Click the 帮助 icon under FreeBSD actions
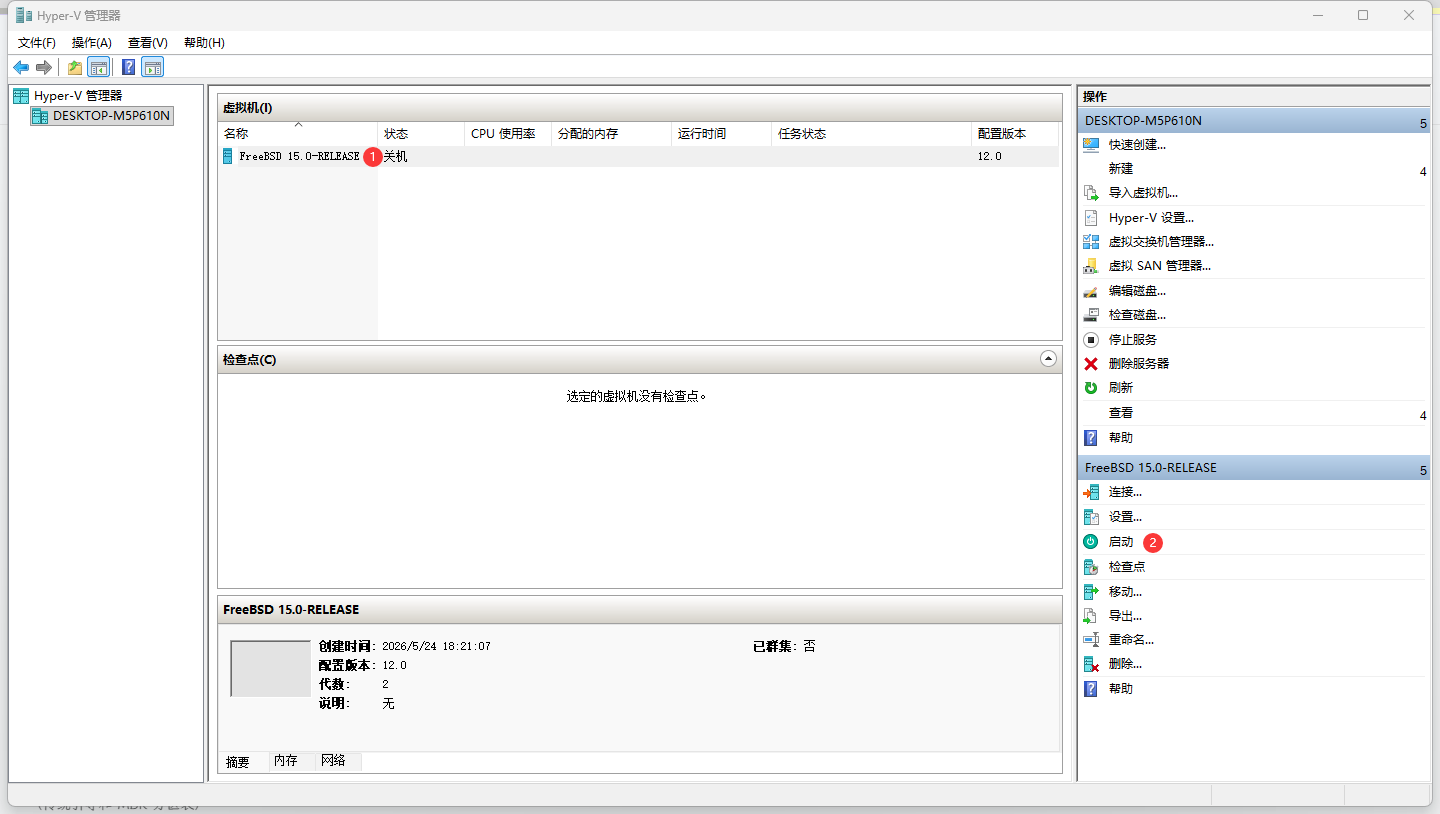This screenshot has height=814, width=1440. 1091,689
